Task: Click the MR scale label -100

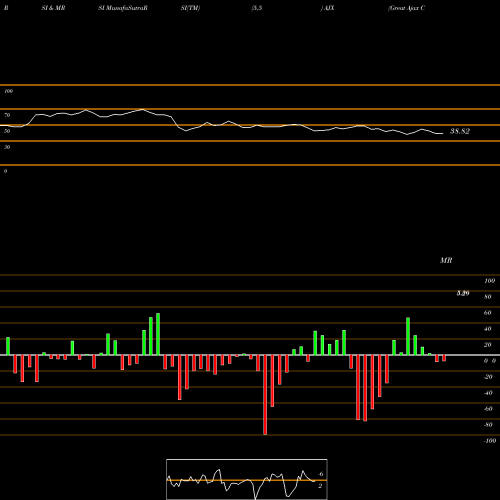Action: [x=490, y=441]
